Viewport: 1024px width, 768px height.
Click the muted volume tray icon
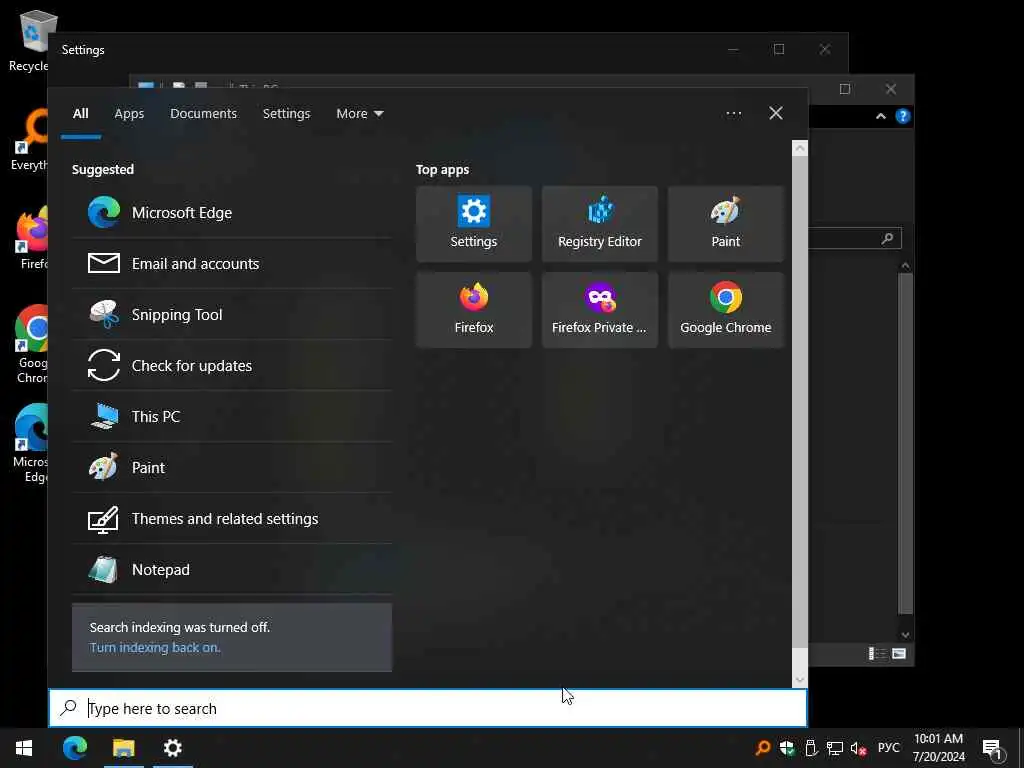coord(858,748)
